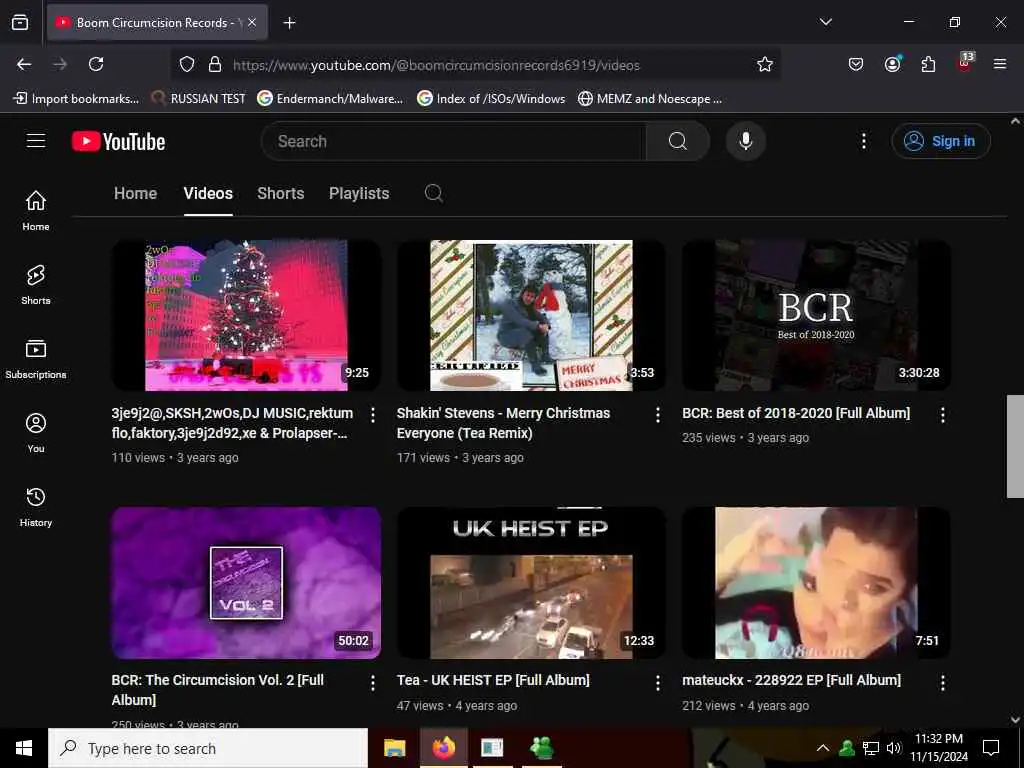Open the You section in sidebar
The image size is (1024, 768).
(36, 432)
